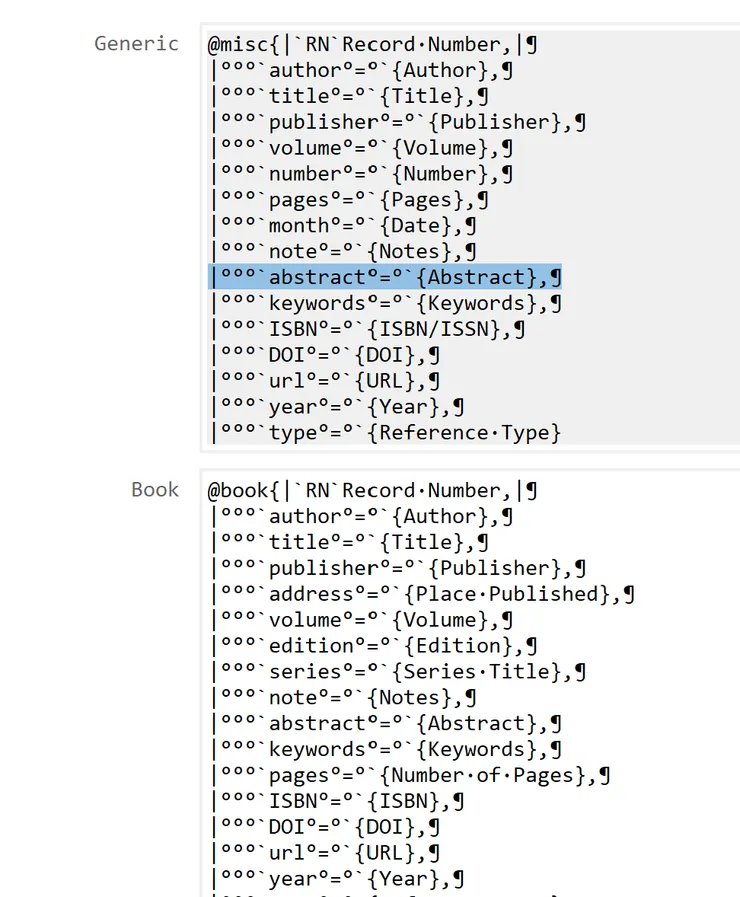Click the Generic DOI = {DOI} line
The image size is (740, 897).
pyautogui.click(x=325, y=355)
